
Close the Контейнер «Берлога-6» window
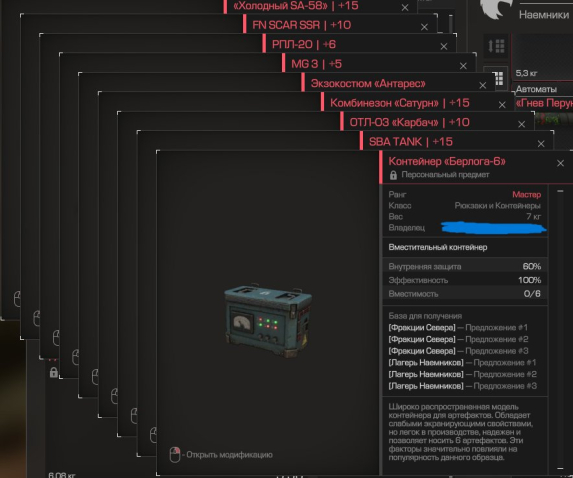point(560,163)
